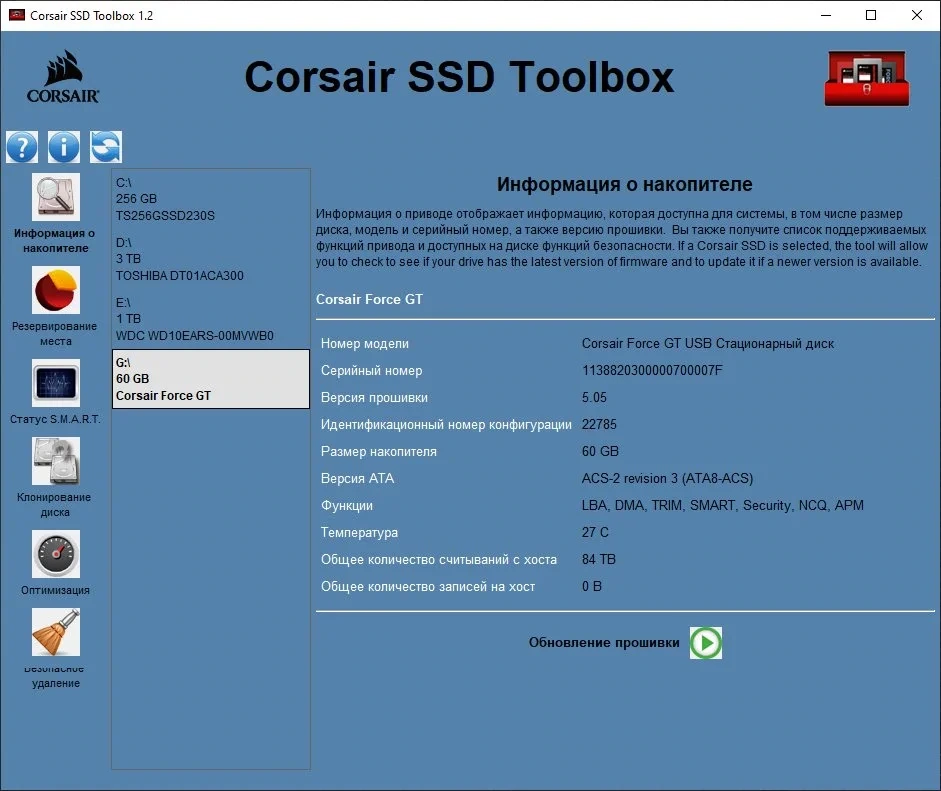This screenshot has height=791, width=941.
Task: Select drive E:\ WDC WD10EARS-00MVWB0
Action: 211,319
